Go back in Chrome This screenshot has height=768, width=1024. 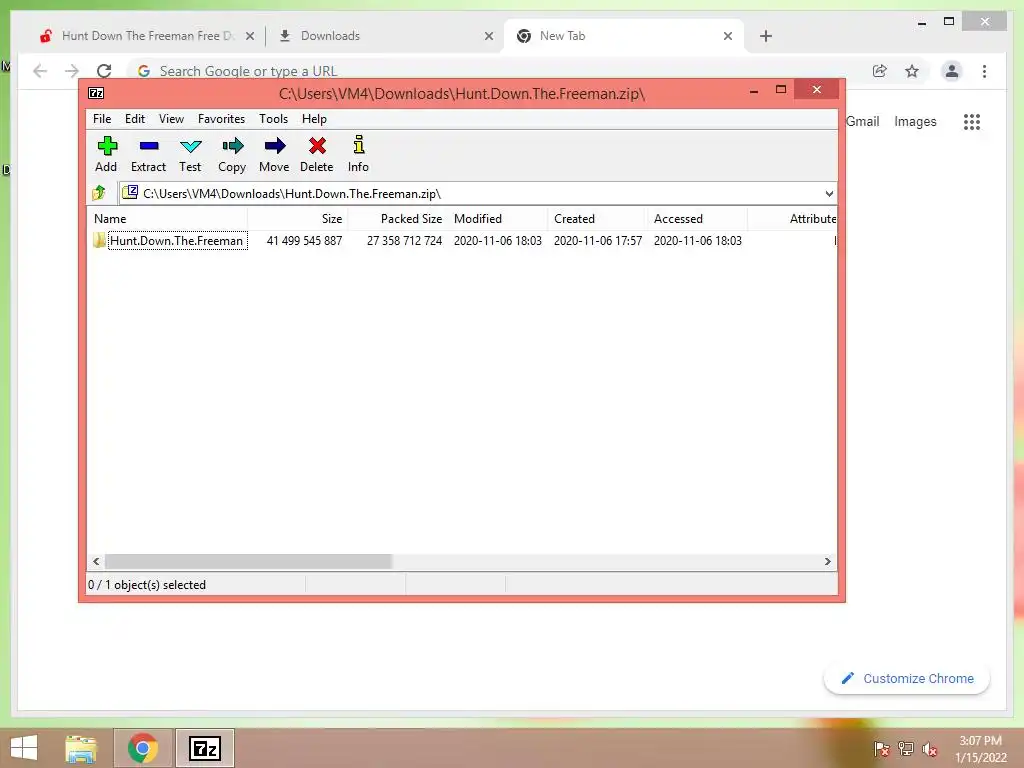40,71
